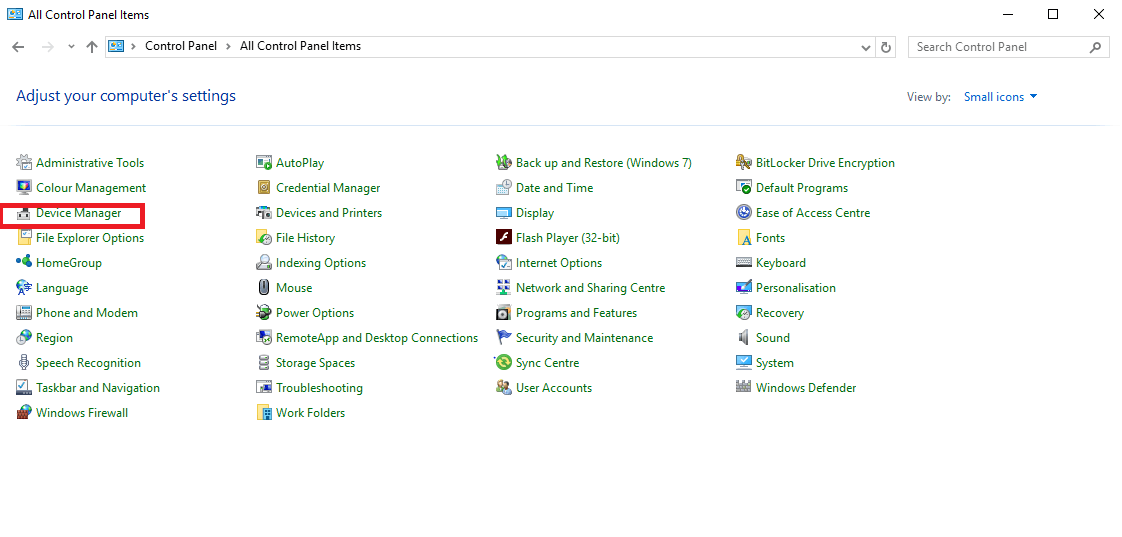Click the Network and Sharing Centre icon
The height and width of the screenshot is (537, 1122).
(x=504, y=288)
